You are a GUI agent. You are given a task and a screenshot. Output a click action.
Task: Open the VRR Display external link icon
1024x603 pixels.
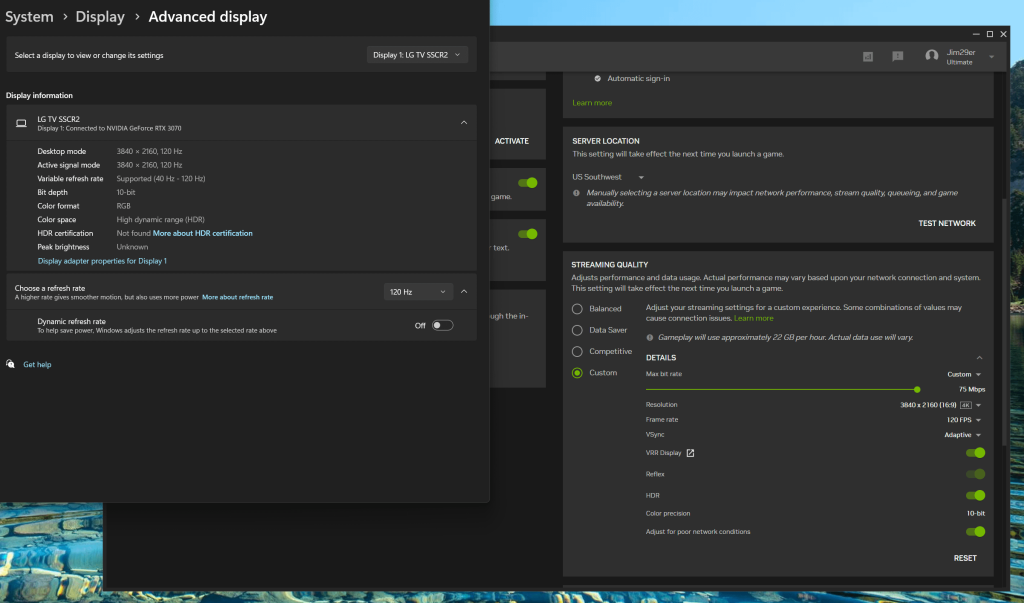[690, 453]
